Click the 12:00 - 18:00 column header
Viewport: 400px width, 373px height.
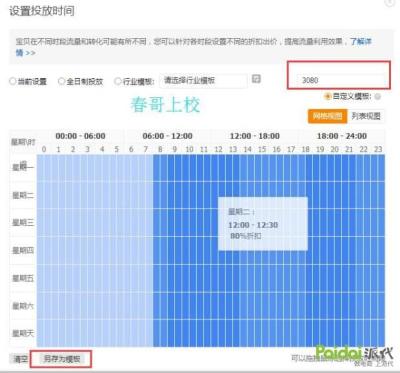pos(255,136)
